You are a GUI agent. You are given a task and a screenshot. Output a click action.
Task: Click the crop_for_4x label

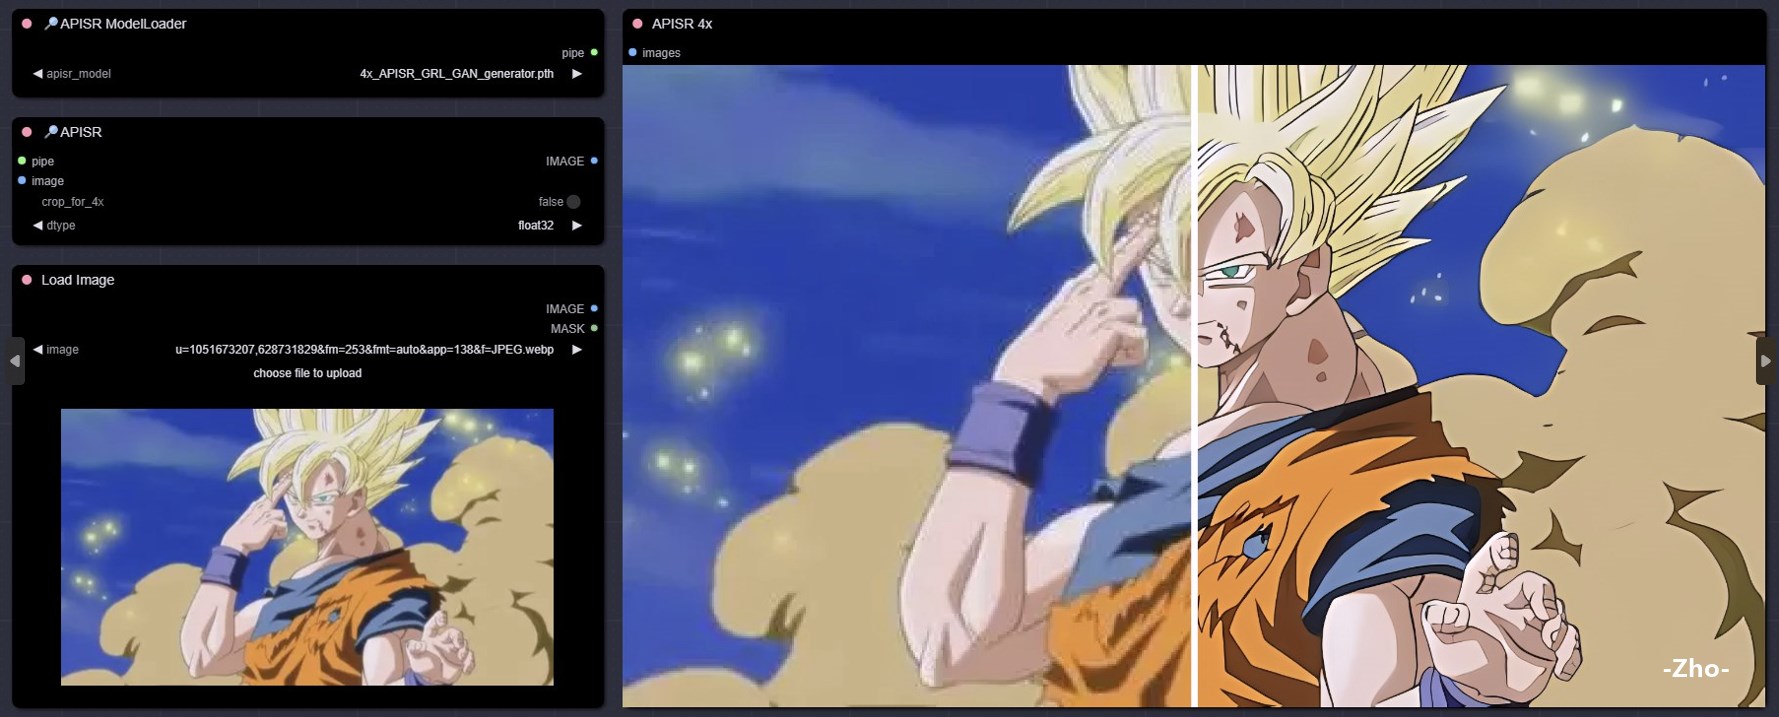73,202
